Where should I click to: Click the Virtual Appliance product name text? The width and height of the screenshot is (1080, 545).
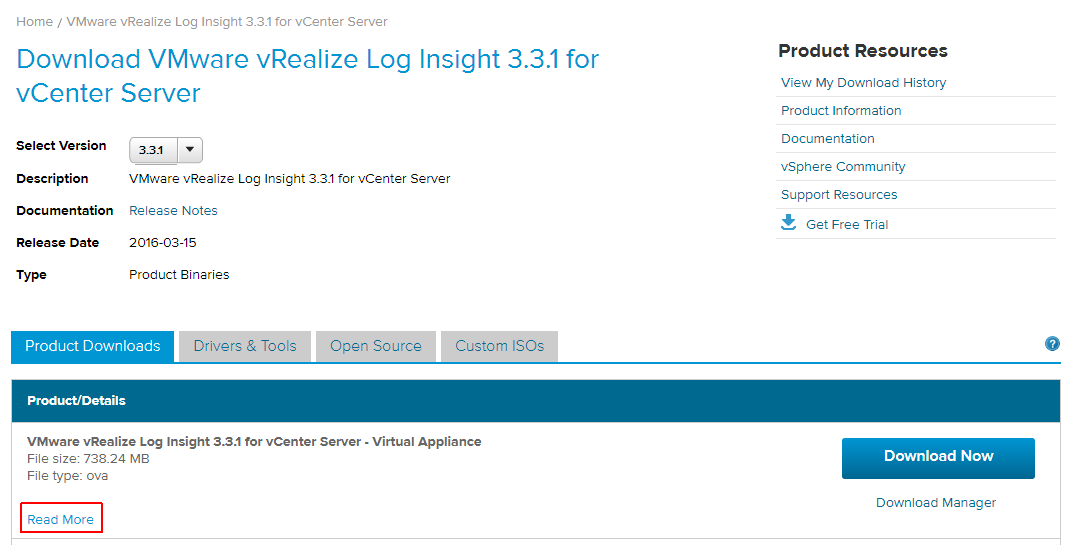254,442
